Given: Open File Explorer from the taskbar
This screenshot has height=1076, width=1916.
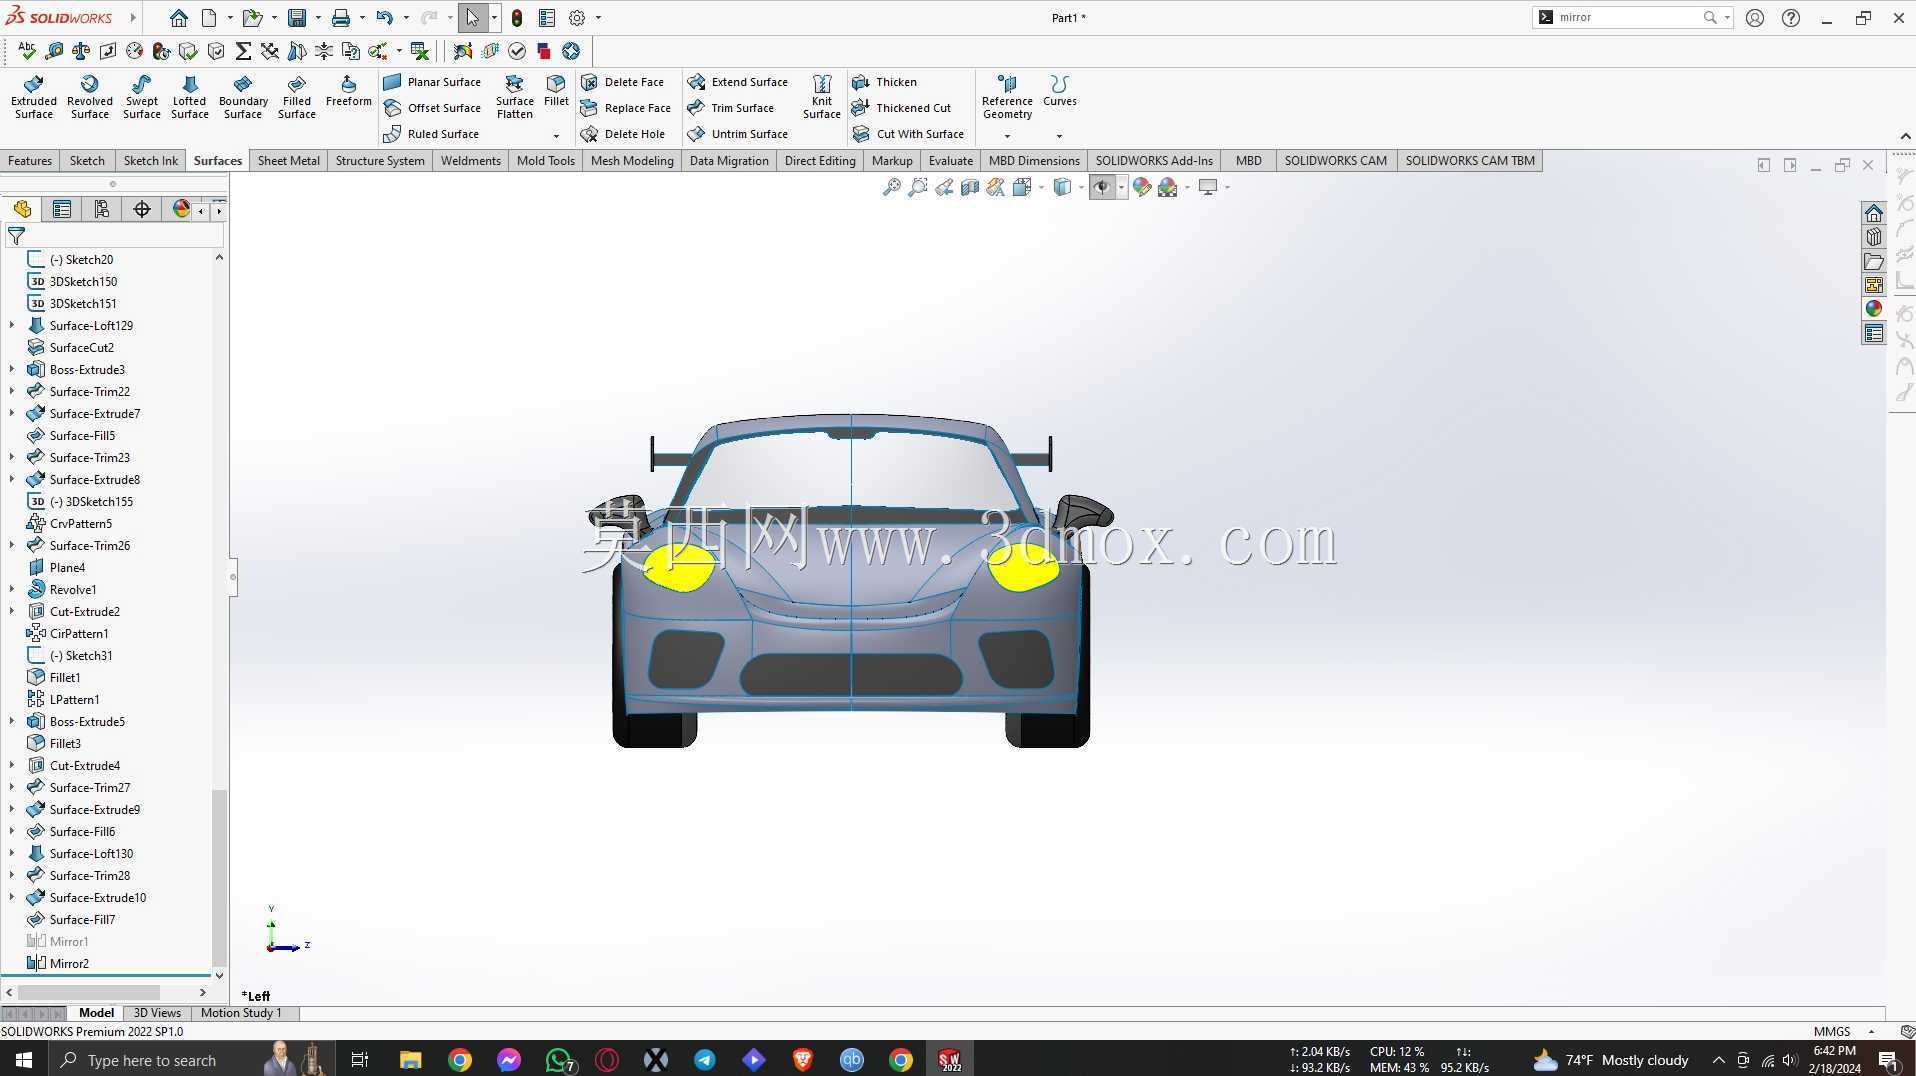Looking at the screenshot, I should click(411, 1060).
